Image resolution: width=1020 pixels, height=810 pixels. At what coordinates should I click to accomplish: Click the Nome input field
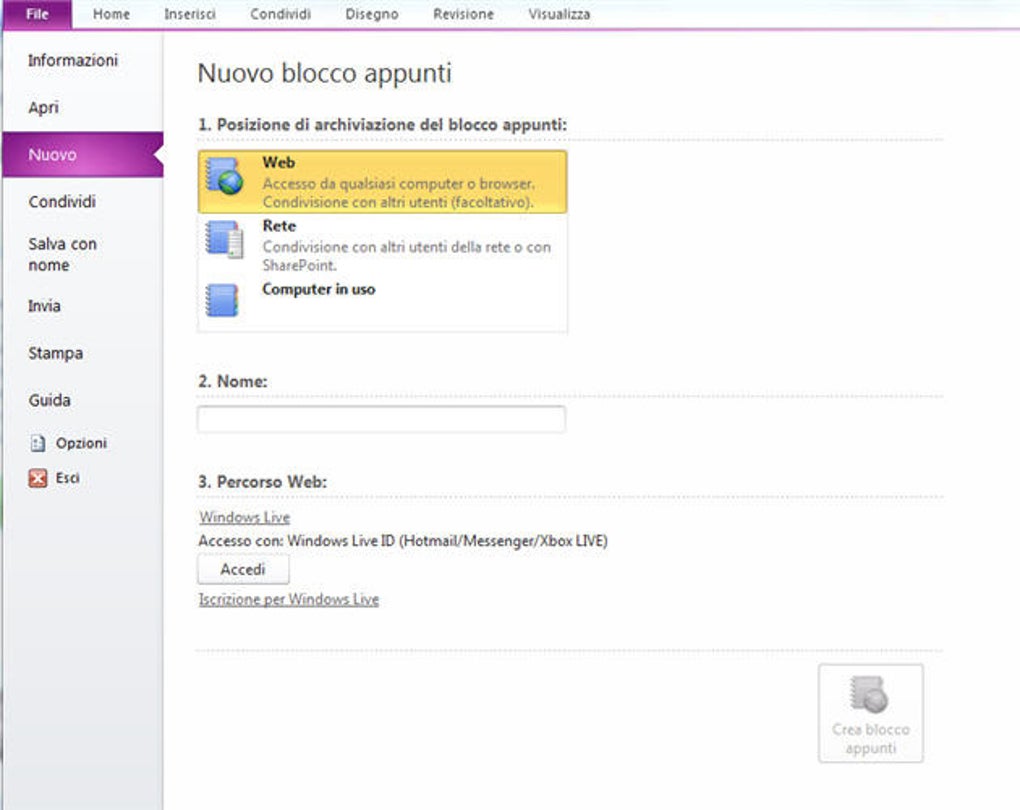tap(381, 419)
